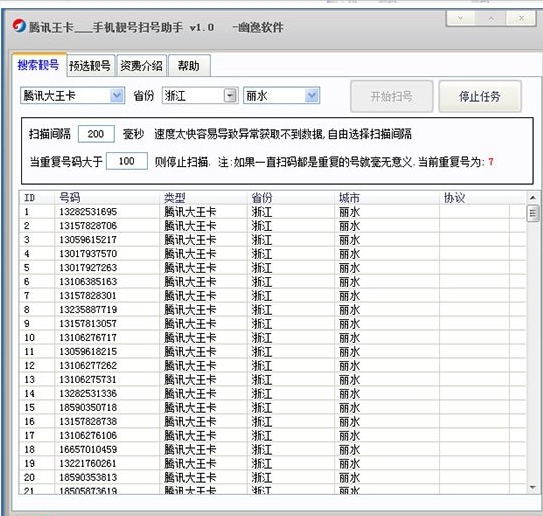The height and width of the screenshot is (516, 543).
Task: Click the 开始扫号 button
Action: pyautogui.click(x=391, y=96)
